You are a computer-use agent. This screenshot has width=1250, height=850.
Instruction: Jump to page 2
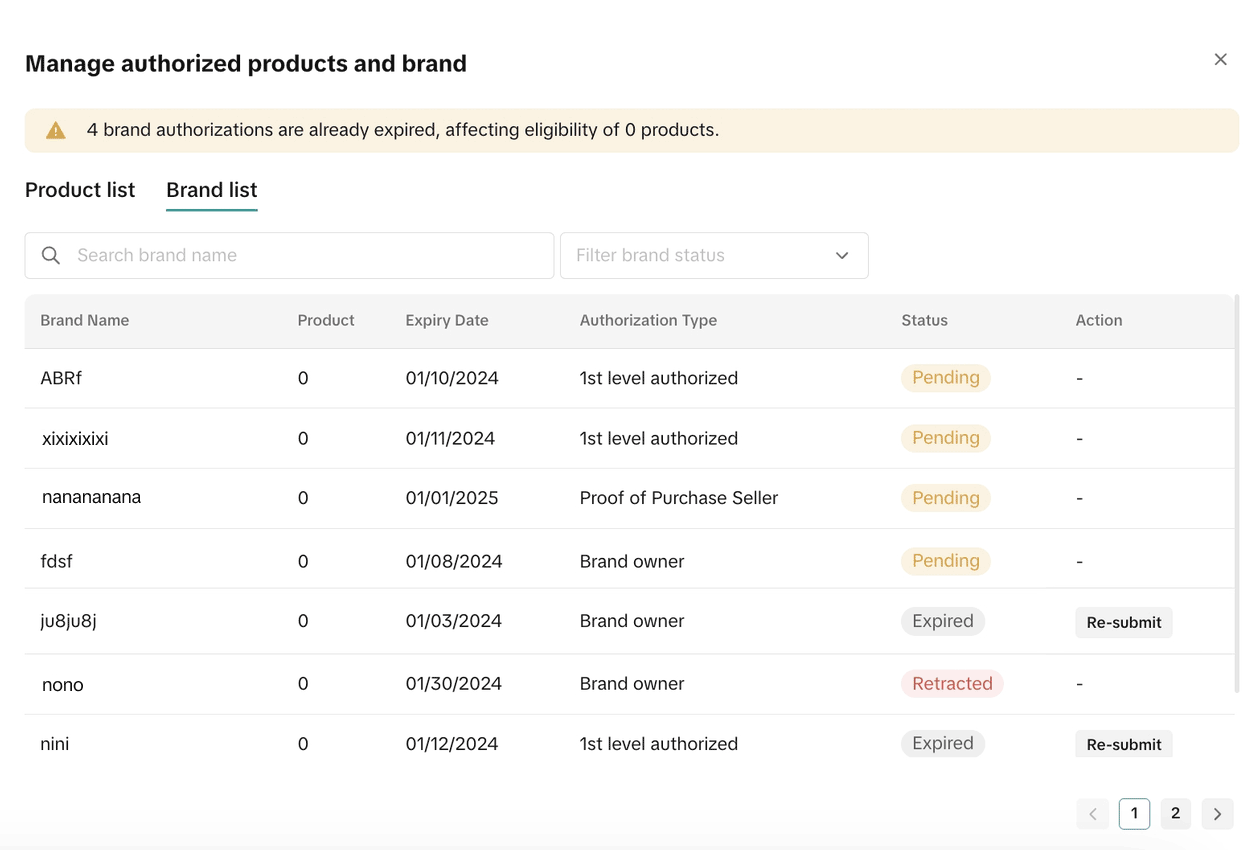[x=1175, y=814]
